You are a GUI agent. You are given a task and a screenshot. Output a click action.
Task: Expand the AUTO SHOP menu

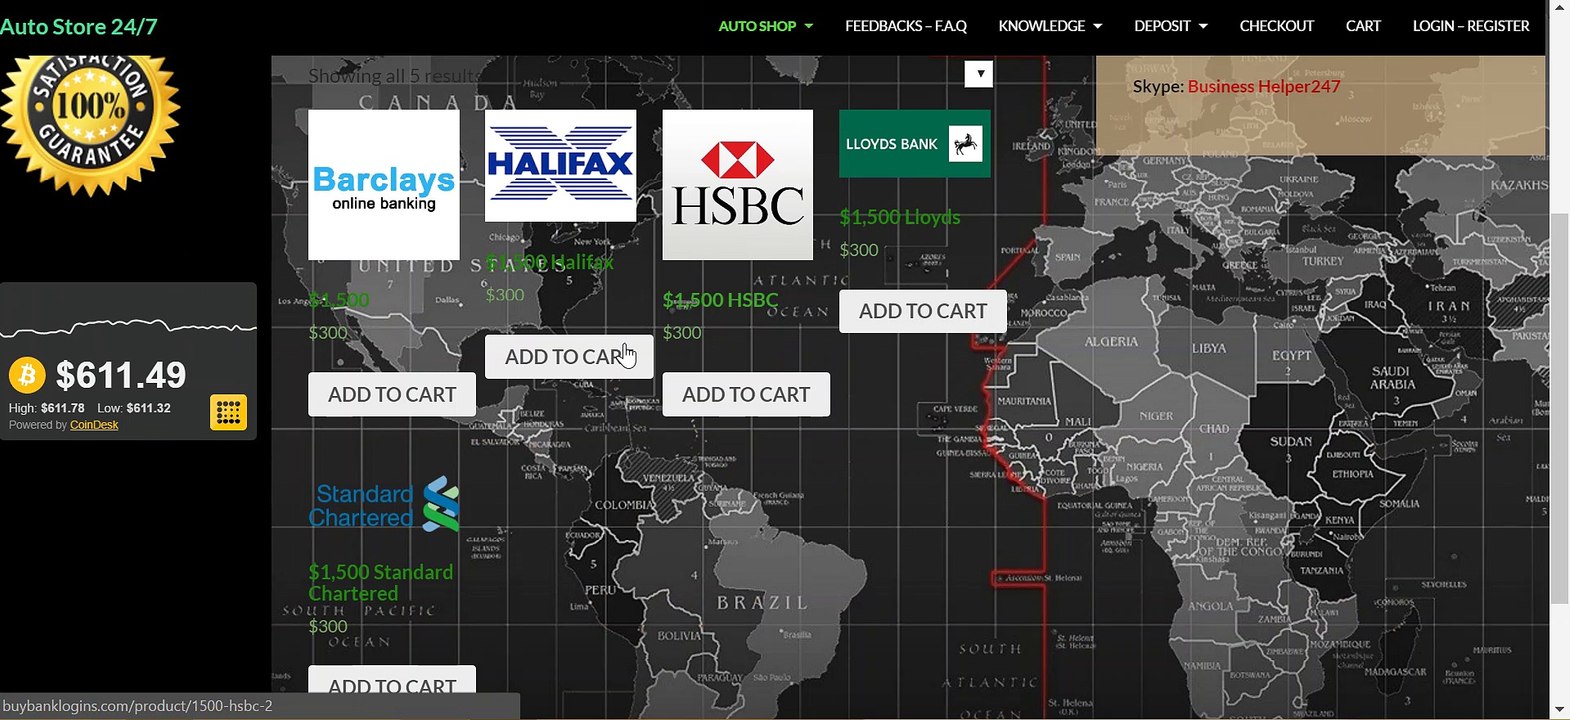766,26
